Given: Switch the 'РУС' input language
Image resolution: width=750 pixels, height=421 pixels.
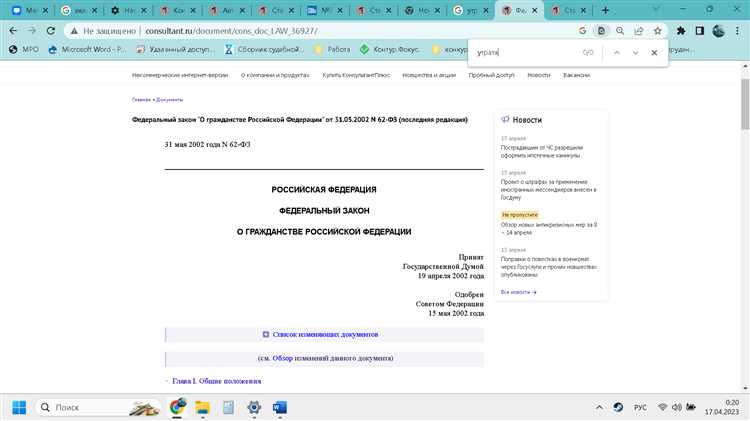Looking at the screenshot, I should coord(640,407).
